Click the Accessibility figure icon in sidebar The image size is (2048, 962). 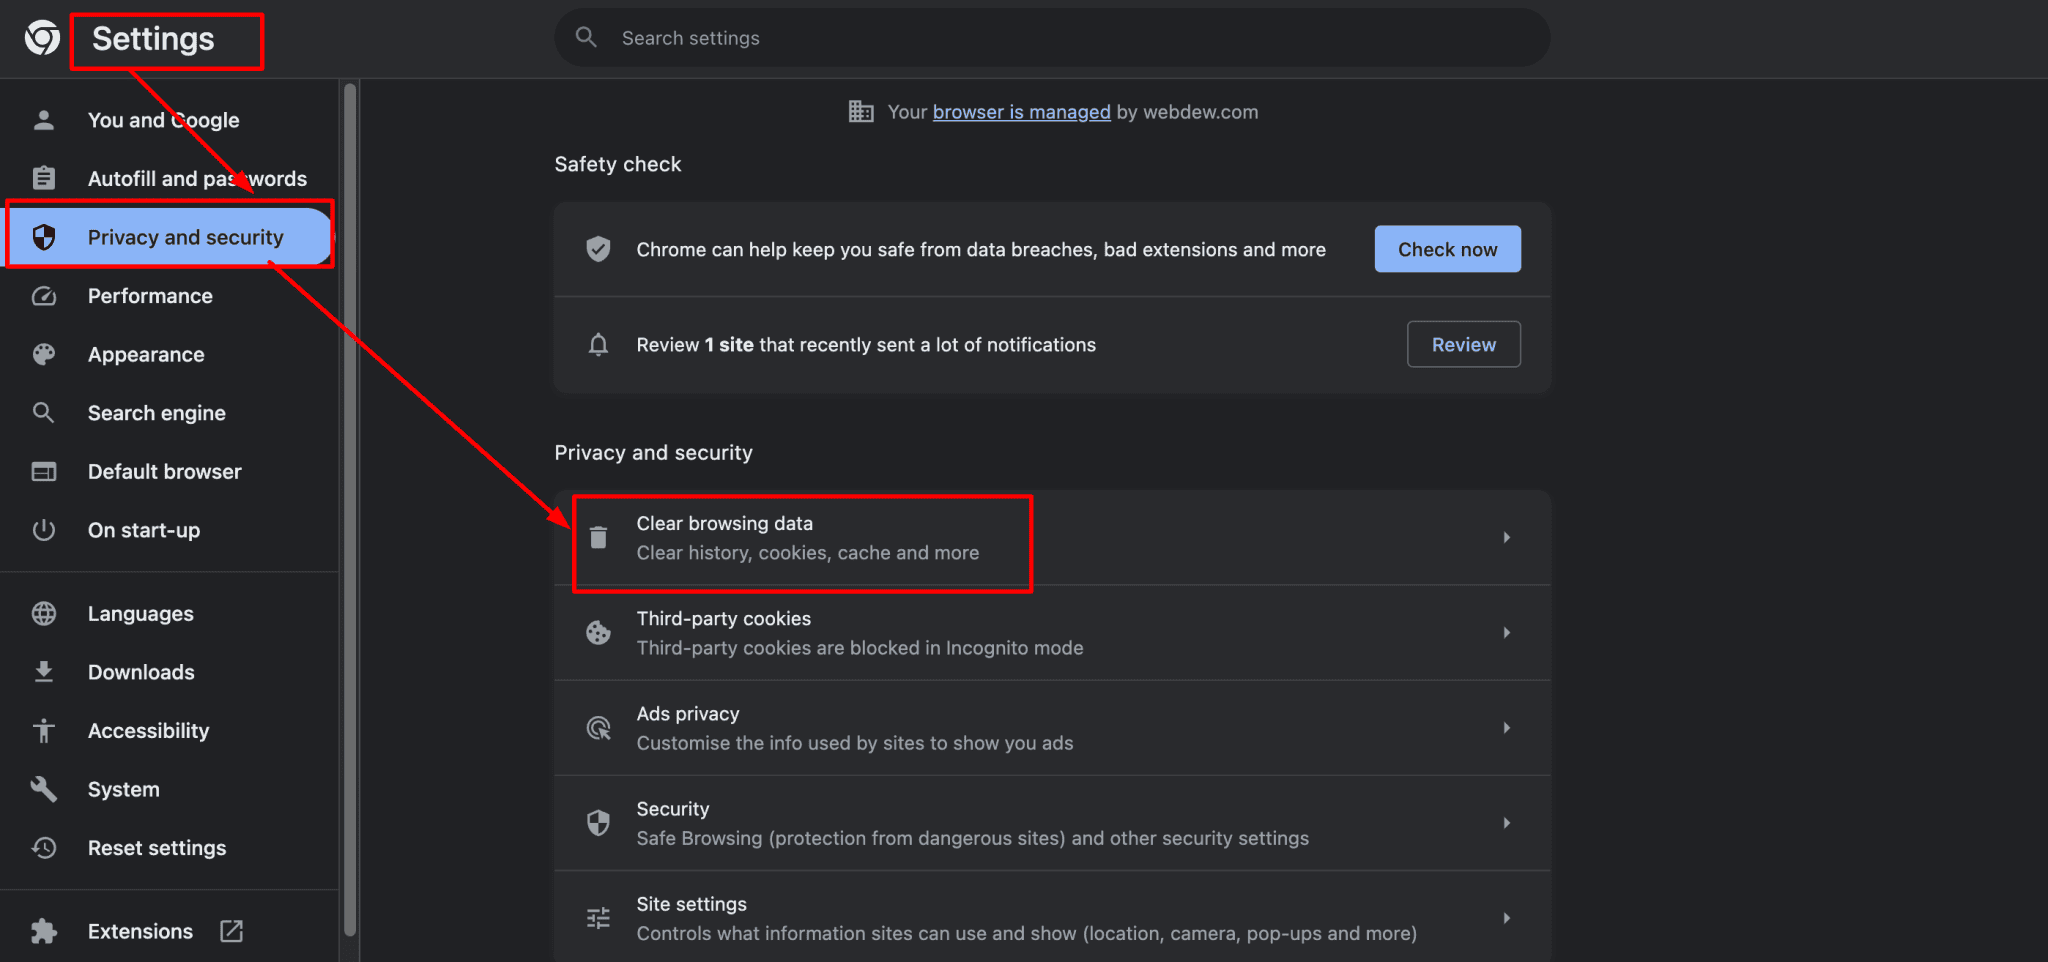tap(44, 731)
